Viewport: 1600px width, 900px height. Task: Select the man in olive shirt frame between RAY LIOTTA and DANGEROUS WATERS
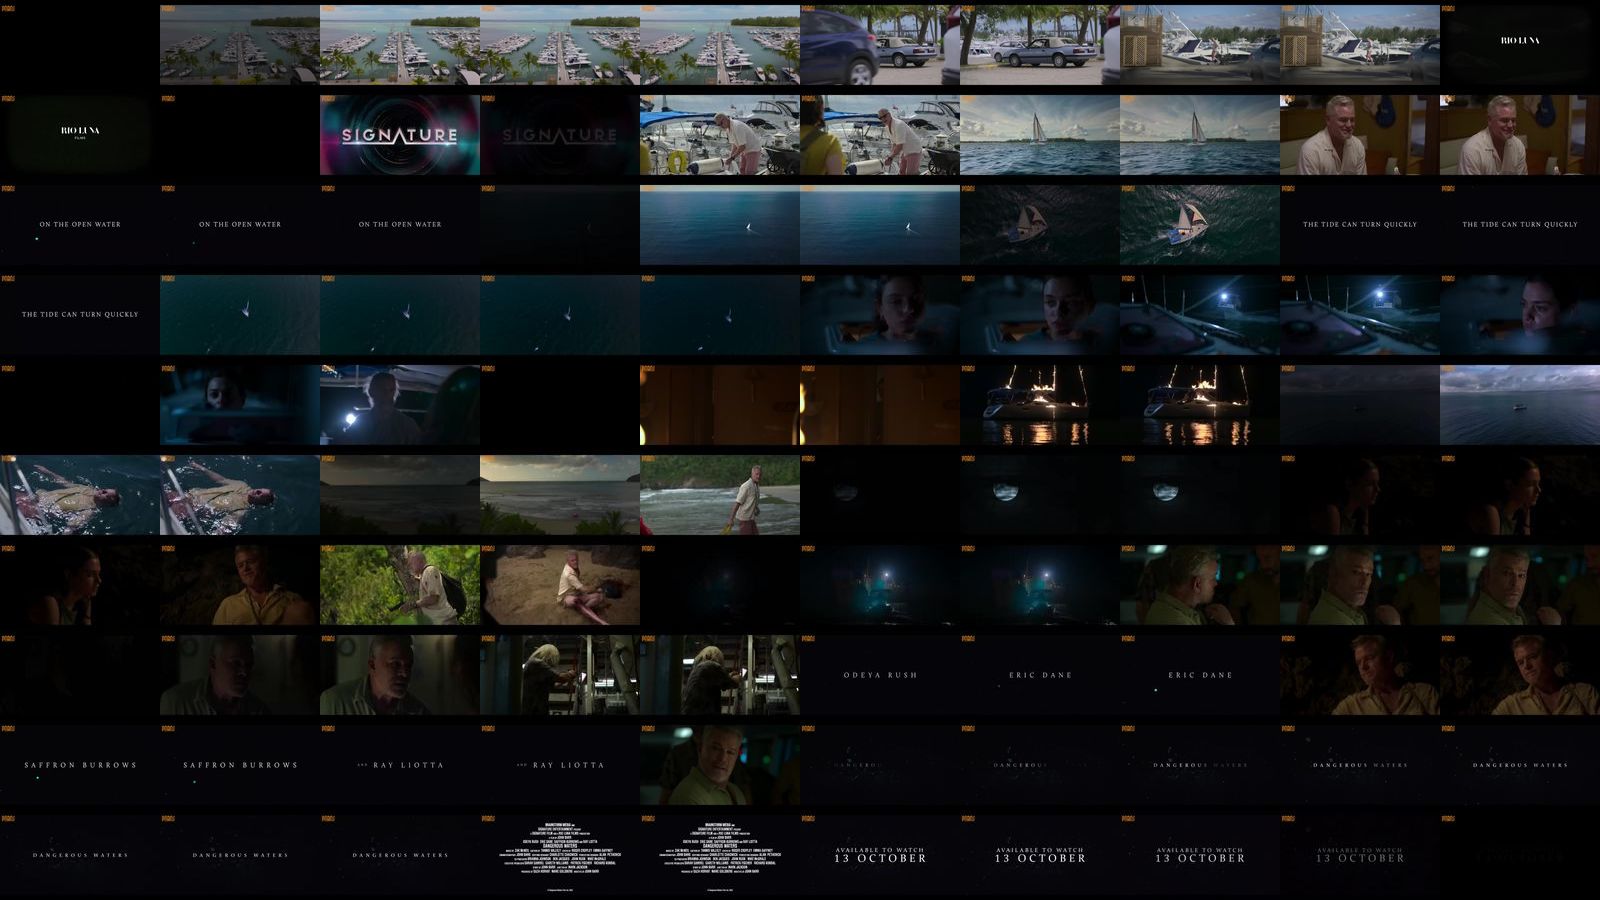[720, 765]
